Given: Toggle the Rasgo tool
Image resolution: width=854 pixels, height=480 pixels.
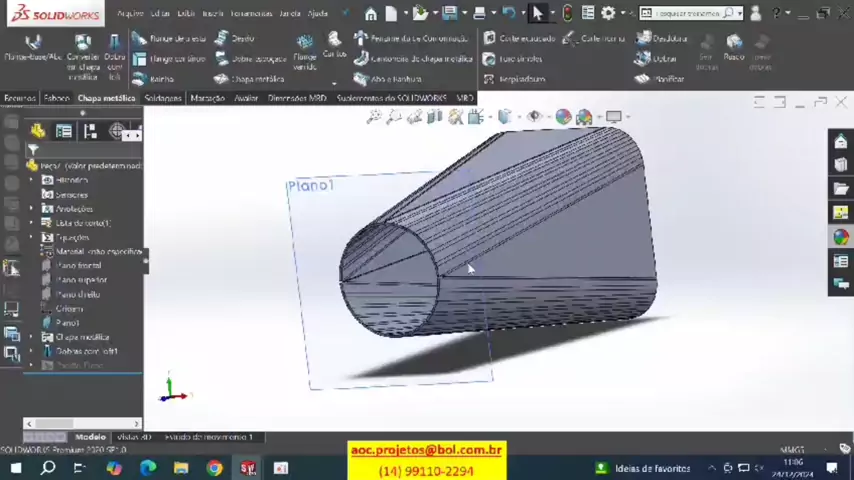Looking at the screenshot, I should [734, 47].
